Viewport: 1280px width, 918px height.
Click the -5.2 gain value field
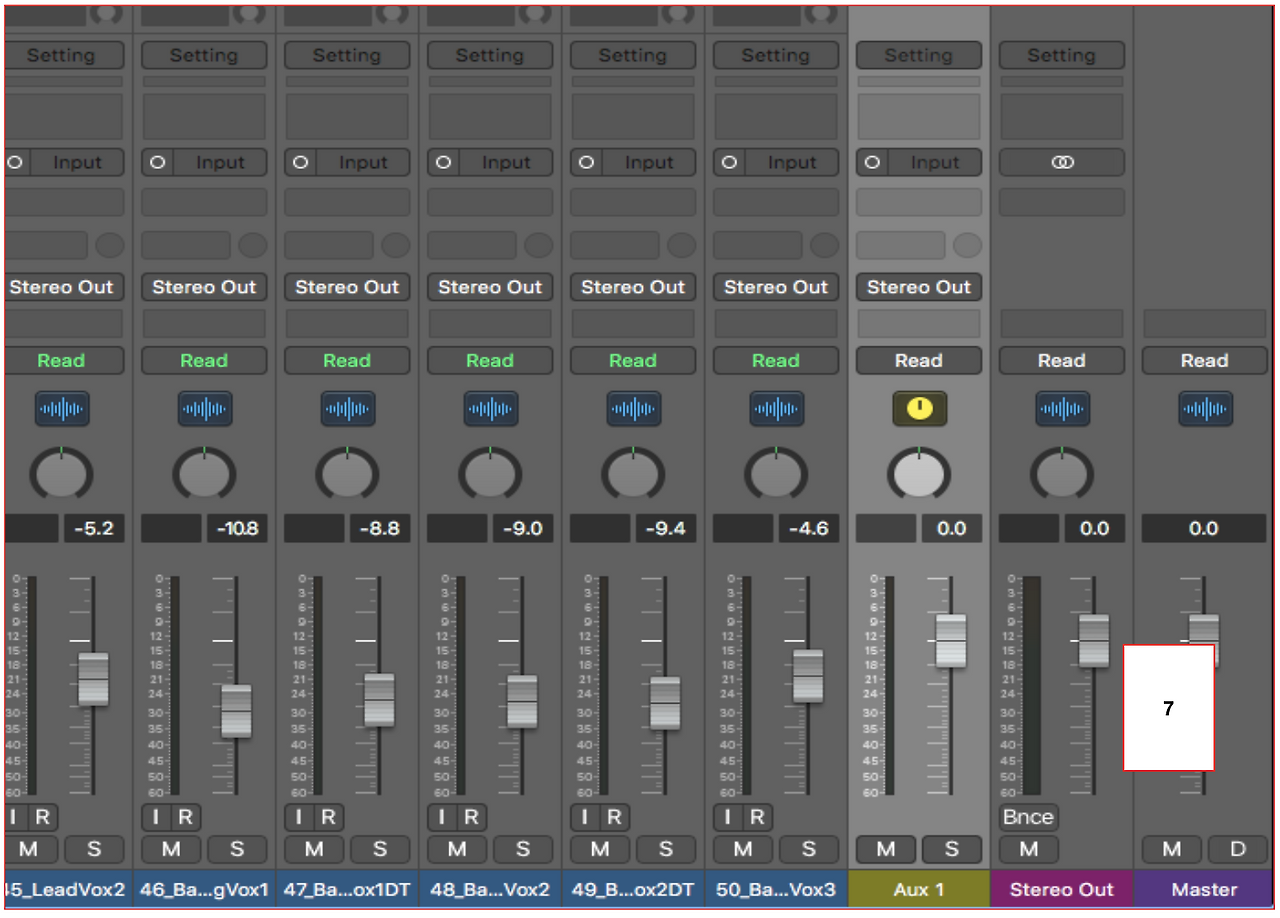tap(96, 528)
